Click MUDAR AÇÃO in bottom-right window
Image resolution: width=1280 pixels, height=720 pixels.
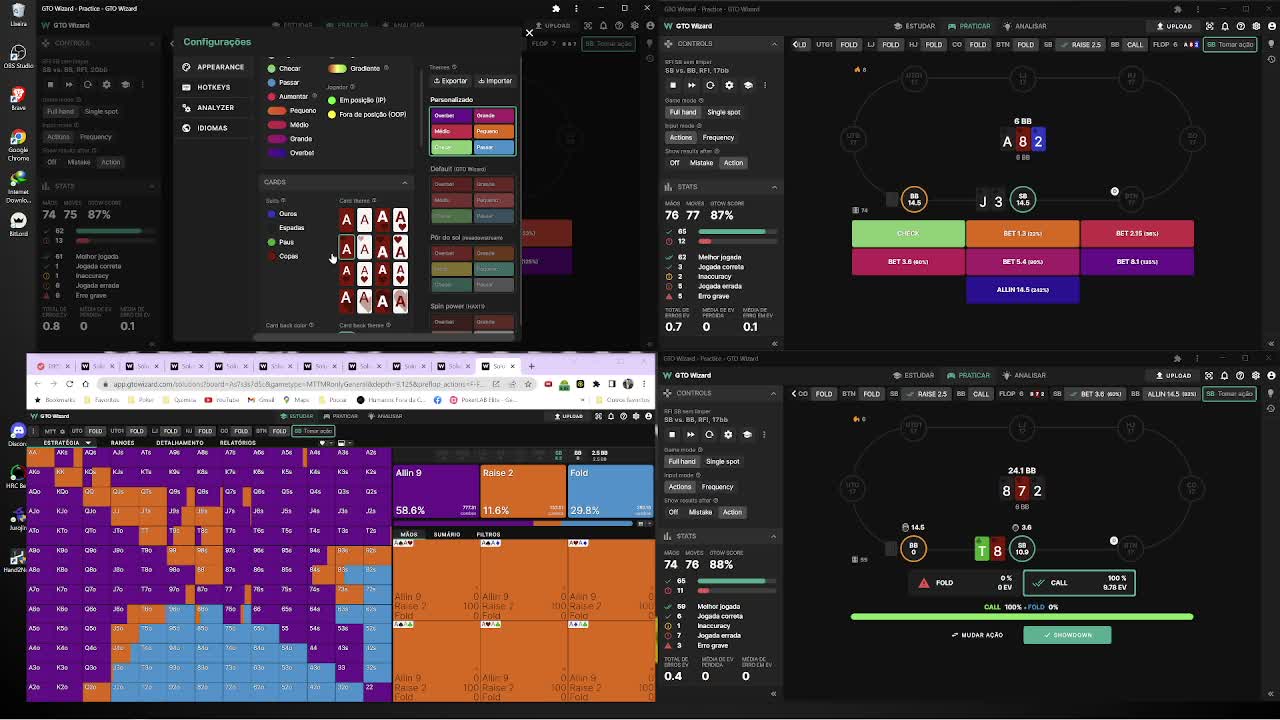pos(977,635)
